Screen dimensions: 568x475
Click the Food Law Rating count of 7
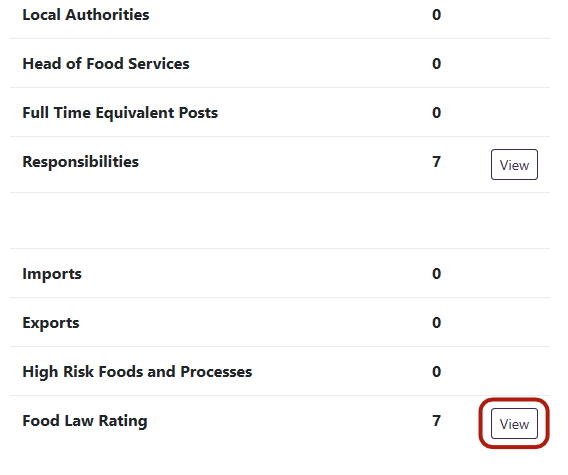point(437,421)
